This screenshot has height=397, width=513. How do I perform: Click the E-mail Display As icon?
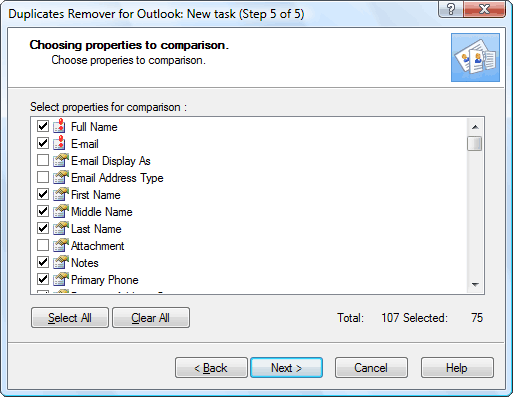(x=61, y=160)
